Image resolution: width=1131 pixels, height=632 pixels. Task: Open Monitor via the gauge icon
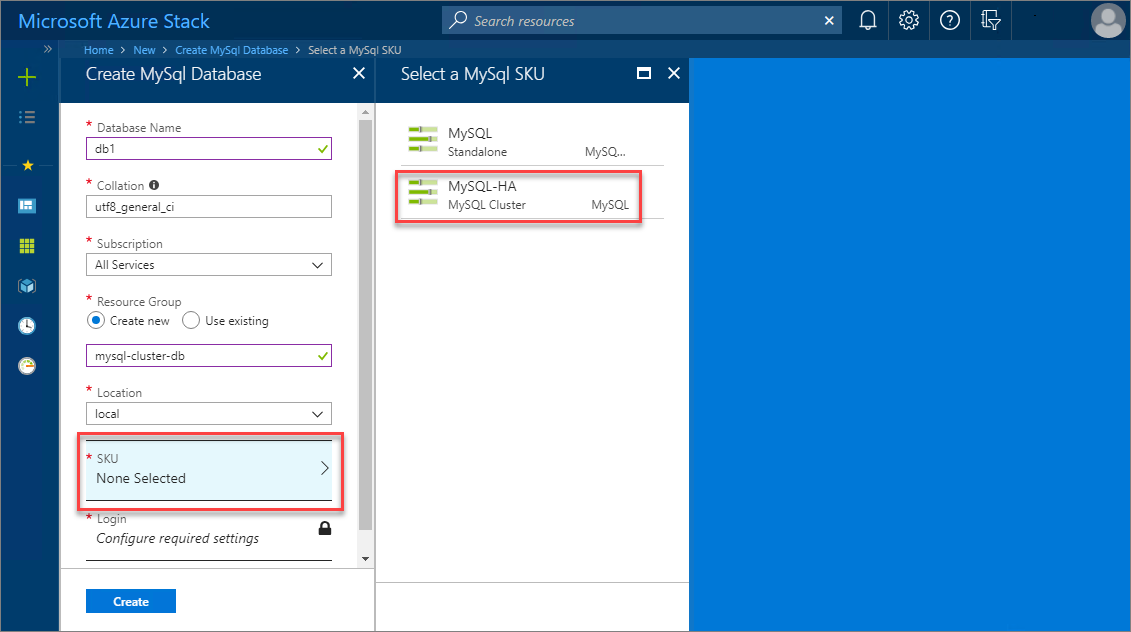27,365
